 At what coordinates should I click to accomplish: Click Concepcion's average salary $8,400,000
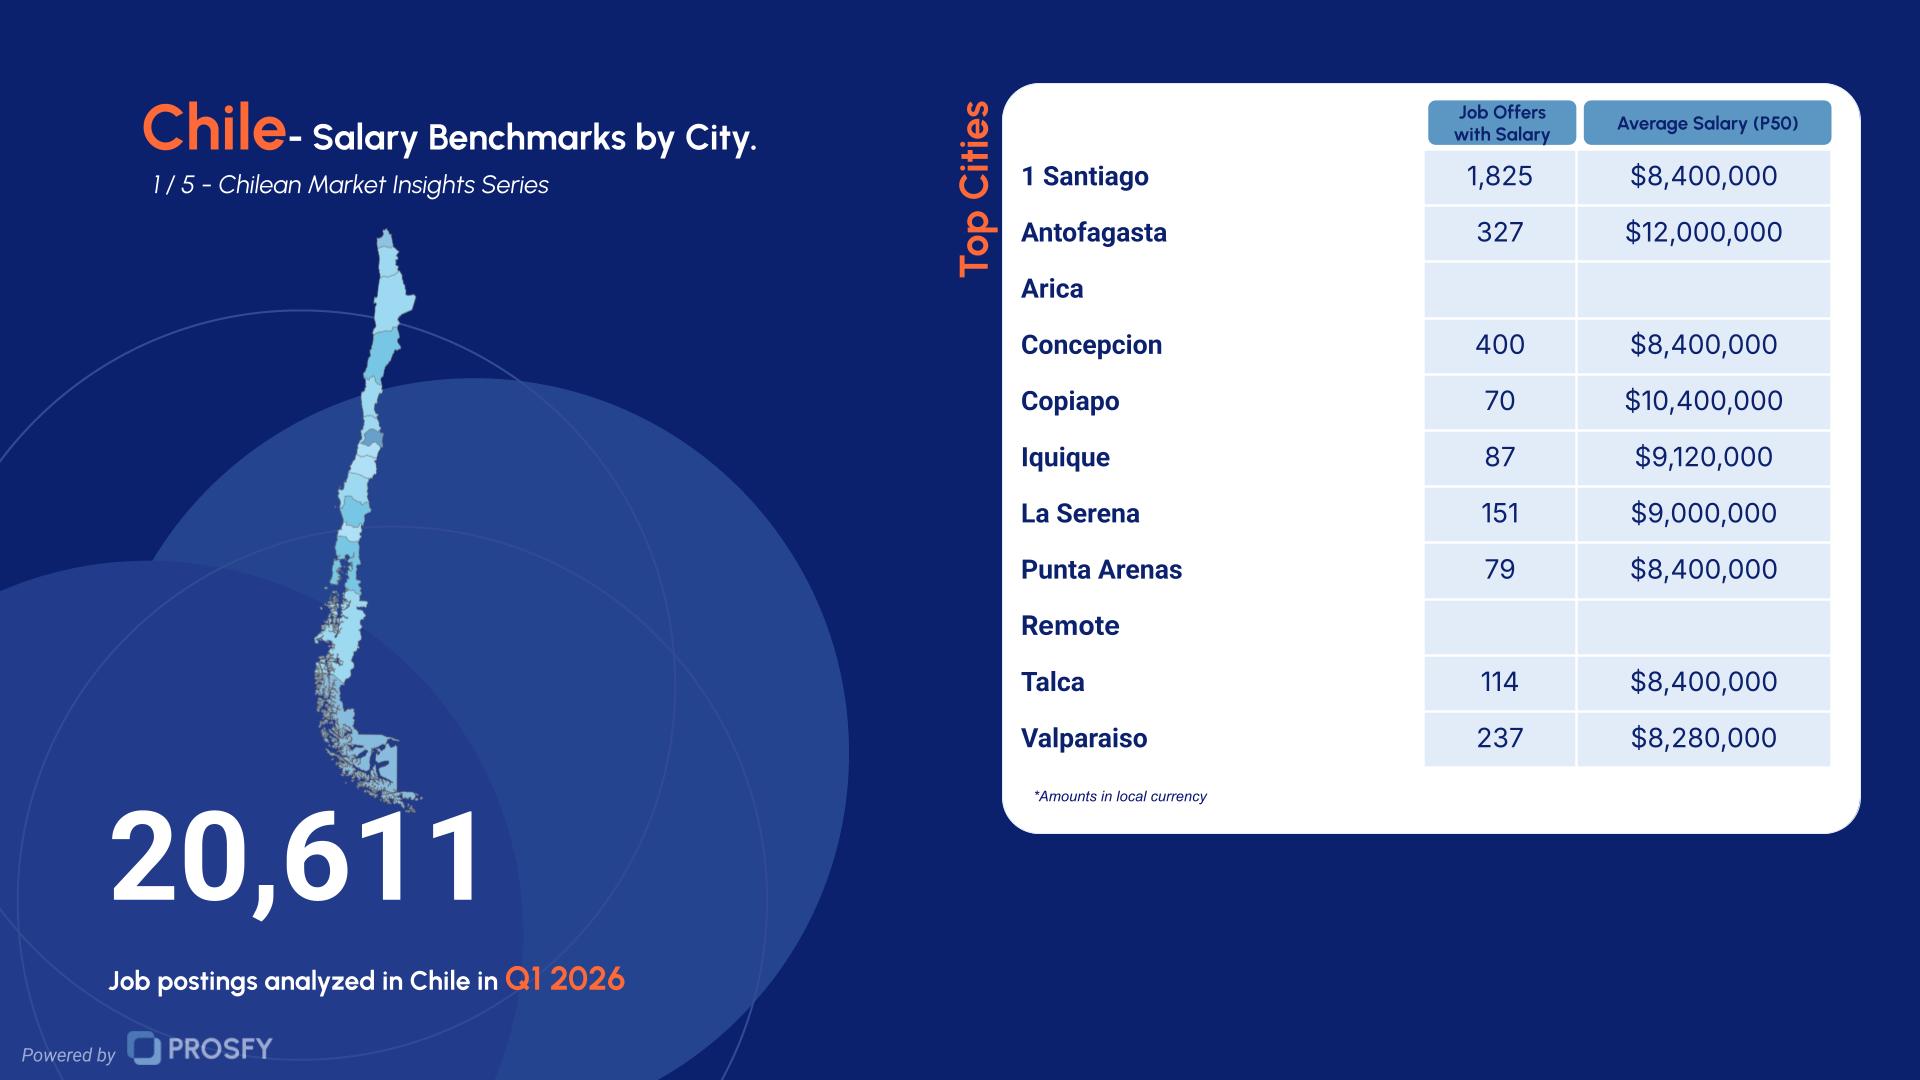tap(1703, 345)
